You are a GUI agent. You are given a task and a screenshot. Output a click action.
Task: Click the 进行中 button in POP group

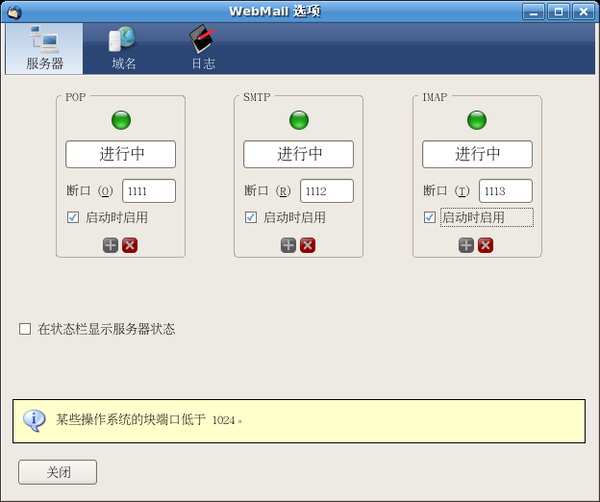(121, 154)
